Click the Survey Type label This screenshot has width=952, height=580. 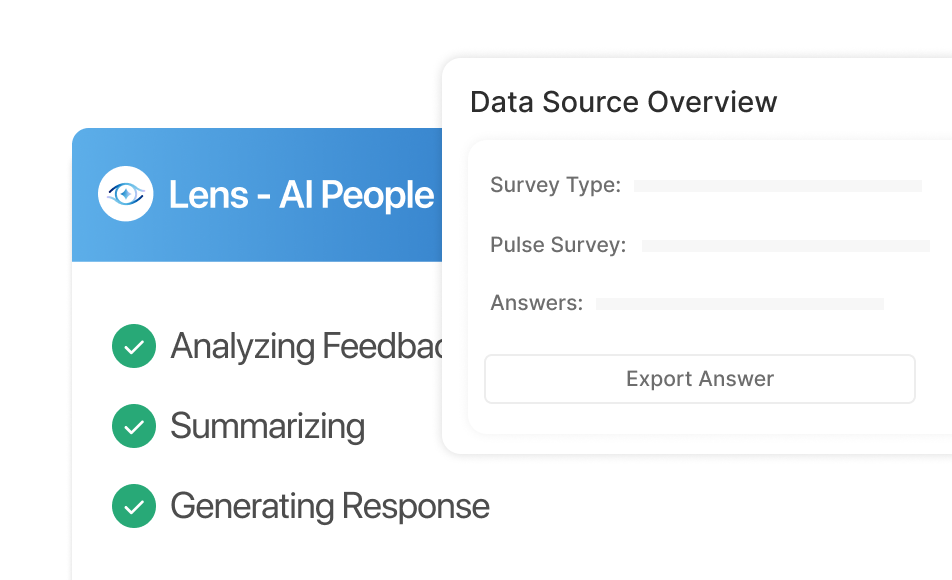556,185
